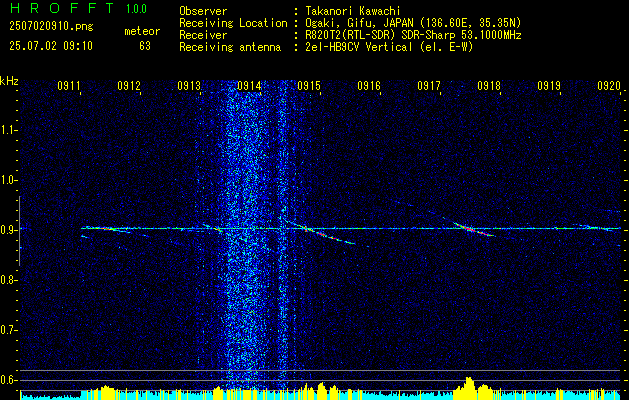
Task: Click the 0.9 frequency axis label
Action: pos(8,230)
